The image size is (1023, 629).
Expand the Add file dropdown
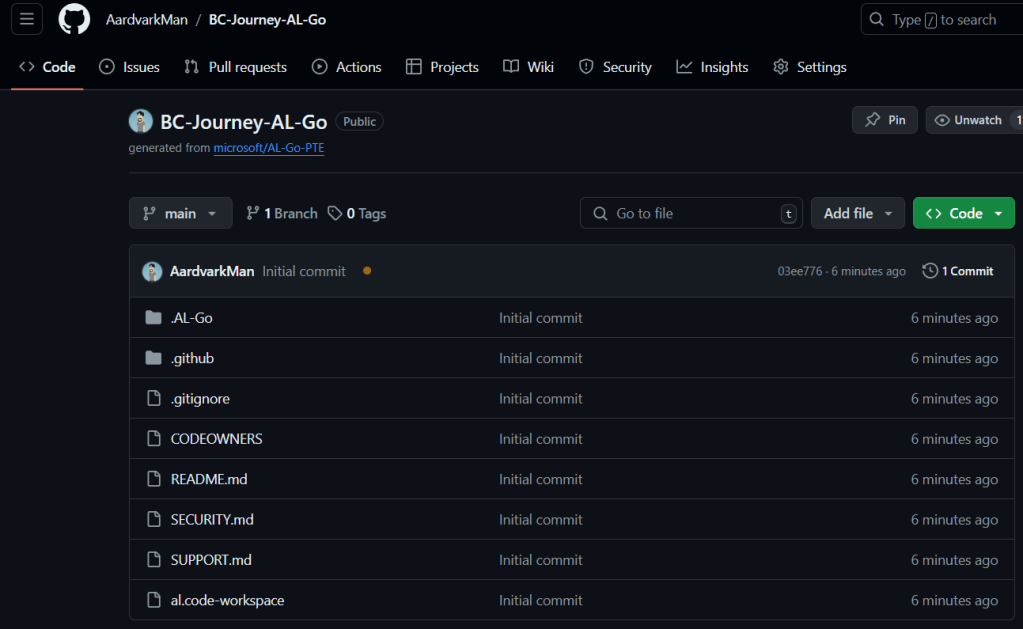[x=857, y=213]
